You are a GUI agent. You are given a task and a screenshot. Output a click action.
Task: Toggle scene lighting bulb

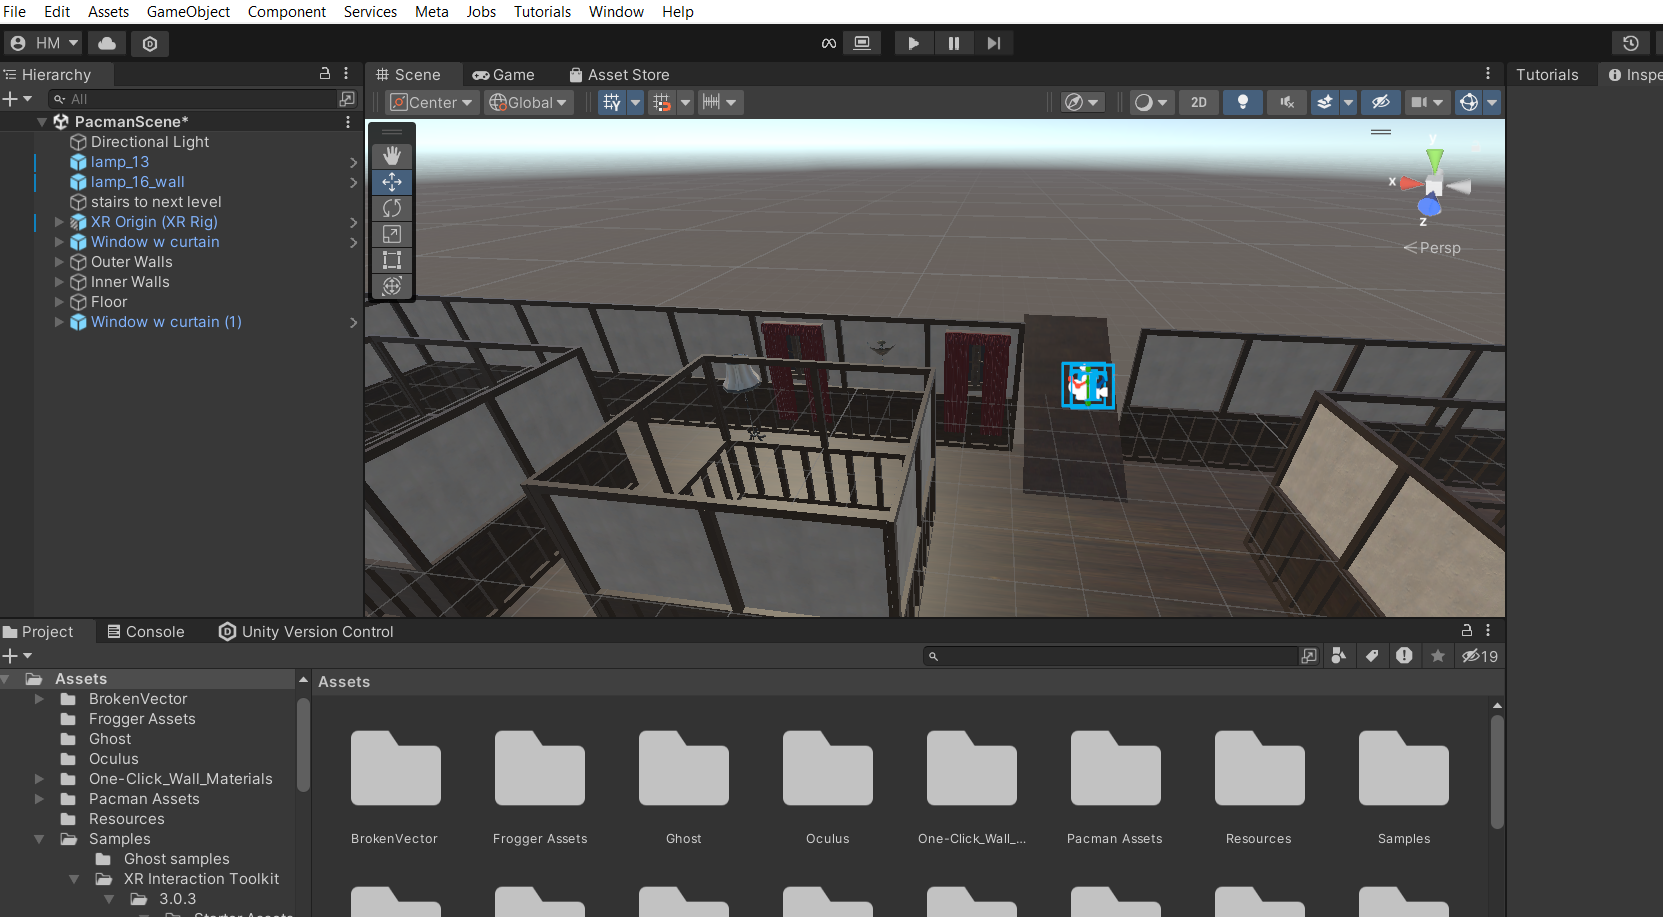click(1243, 102)
